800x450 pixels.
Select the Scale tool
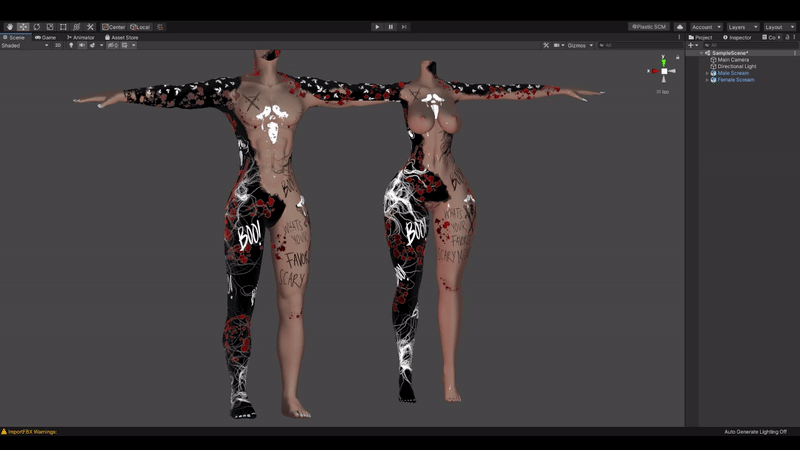(50, 27)
